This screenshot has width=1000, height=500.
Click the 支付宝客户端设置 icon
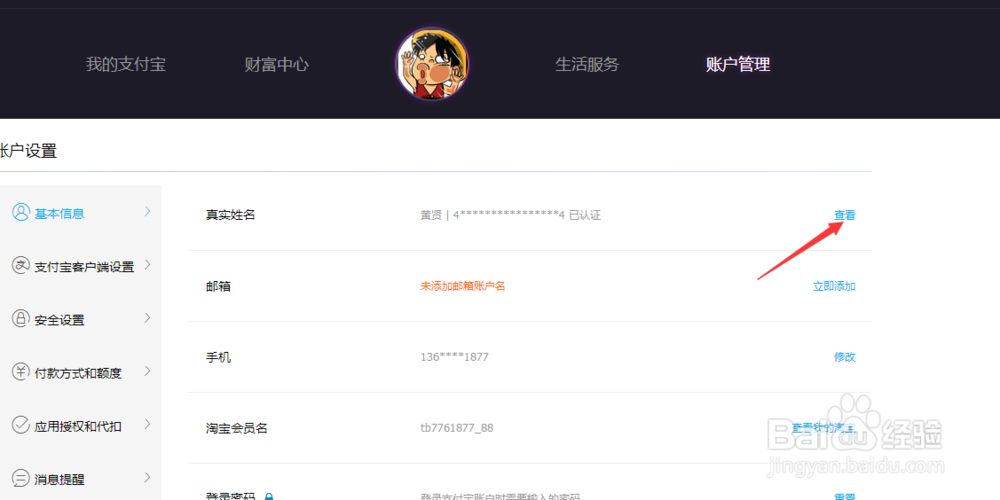click(x=21, y=265)
